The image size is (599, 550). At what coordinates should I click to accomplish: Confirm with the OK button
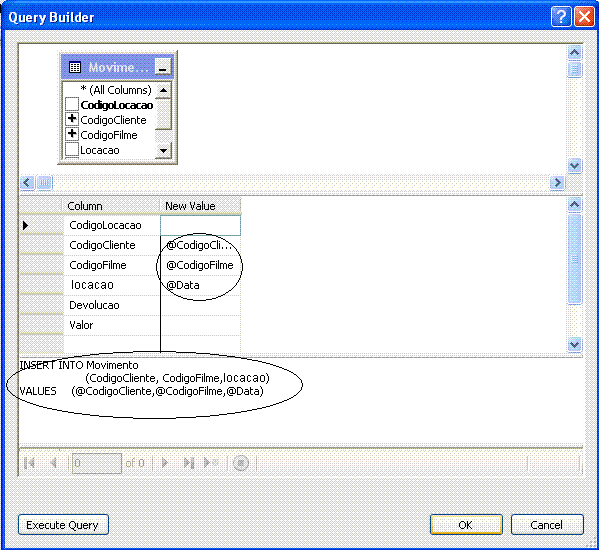click(466, 525)
